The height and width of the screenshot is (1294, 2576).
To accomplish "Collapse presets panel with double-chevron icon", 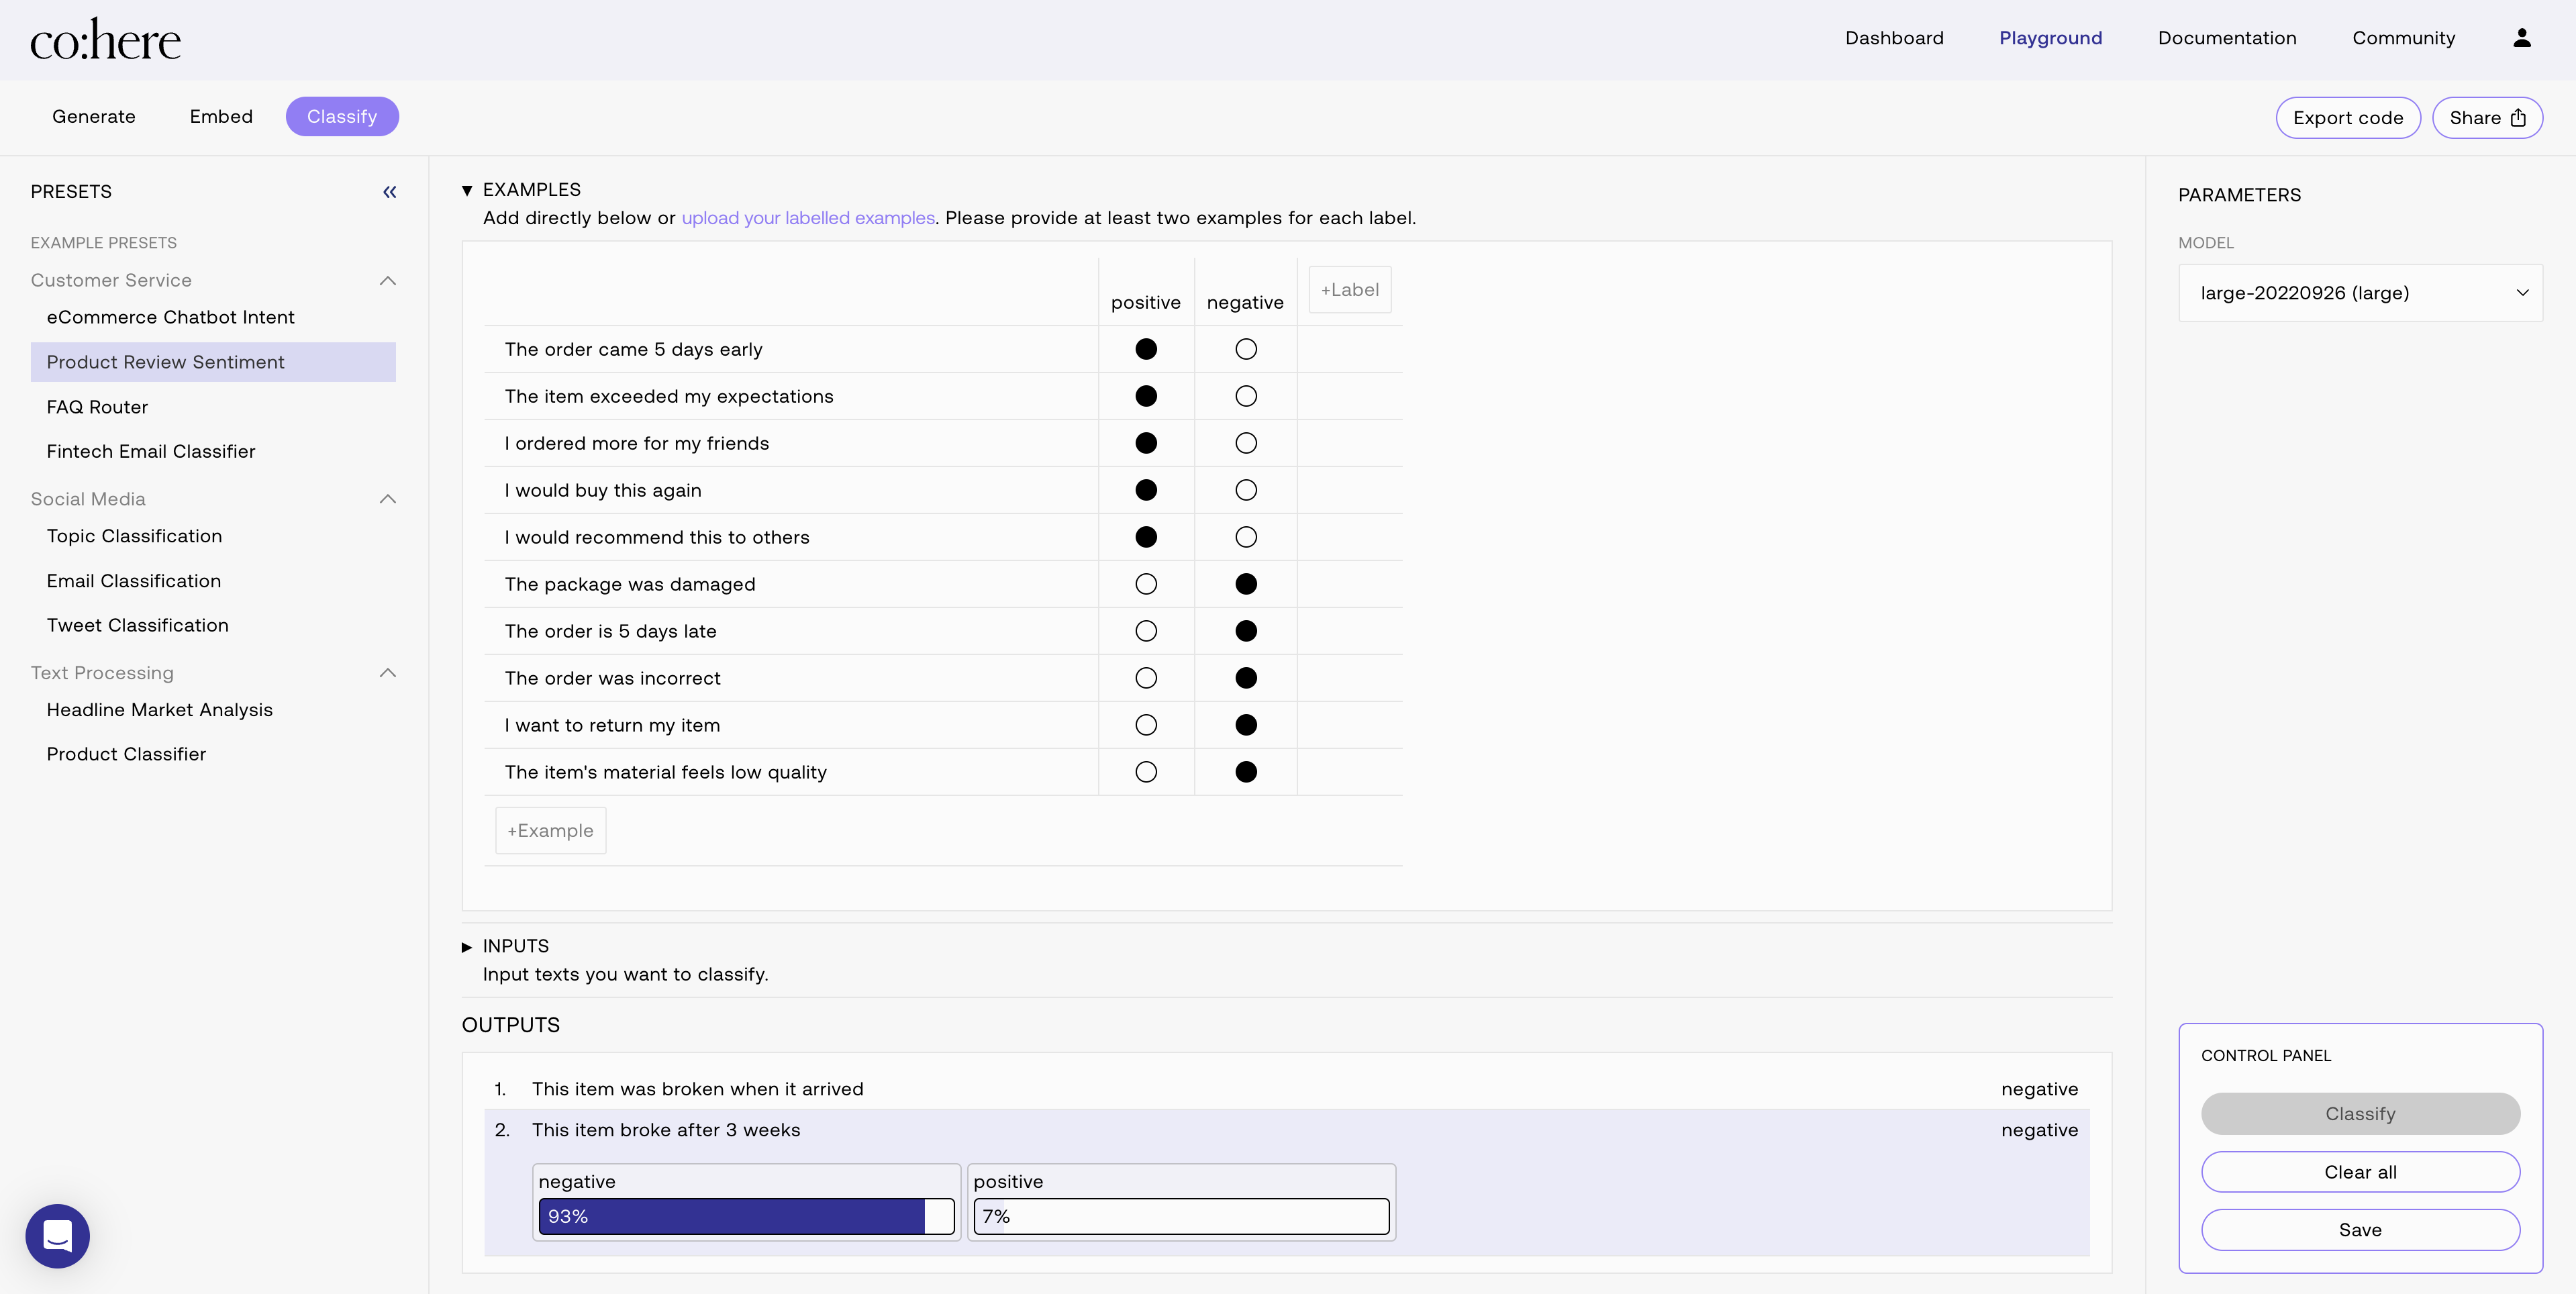I will pyautogui.click(x=389, y=192).
